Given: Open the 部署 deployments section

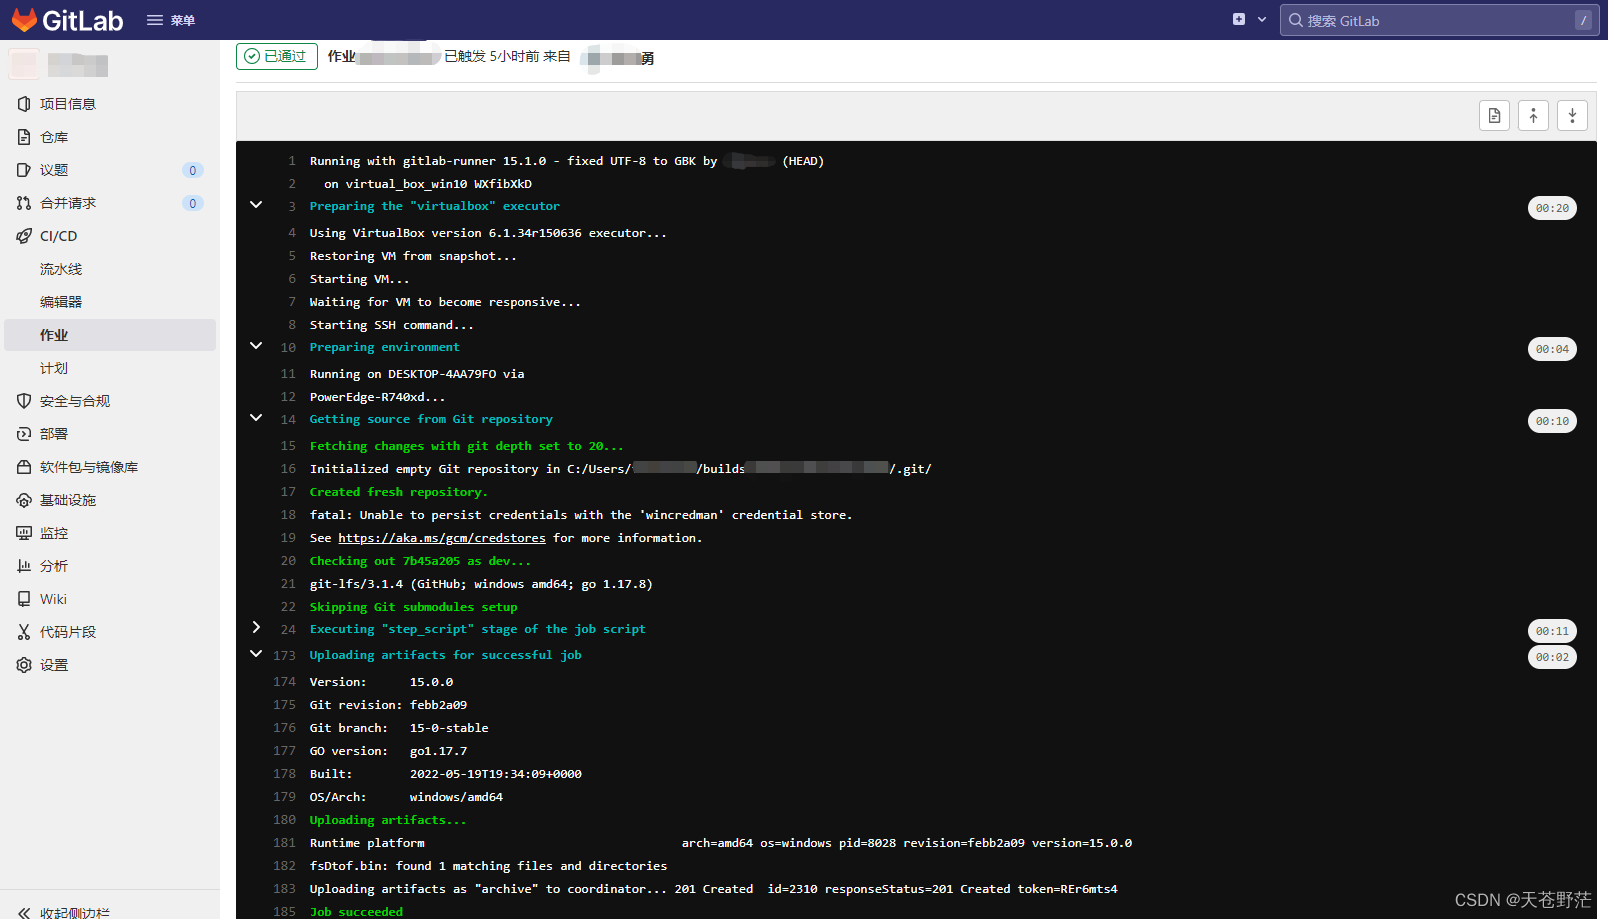Looking at the screenshot, I should click(x=55, y=433).
